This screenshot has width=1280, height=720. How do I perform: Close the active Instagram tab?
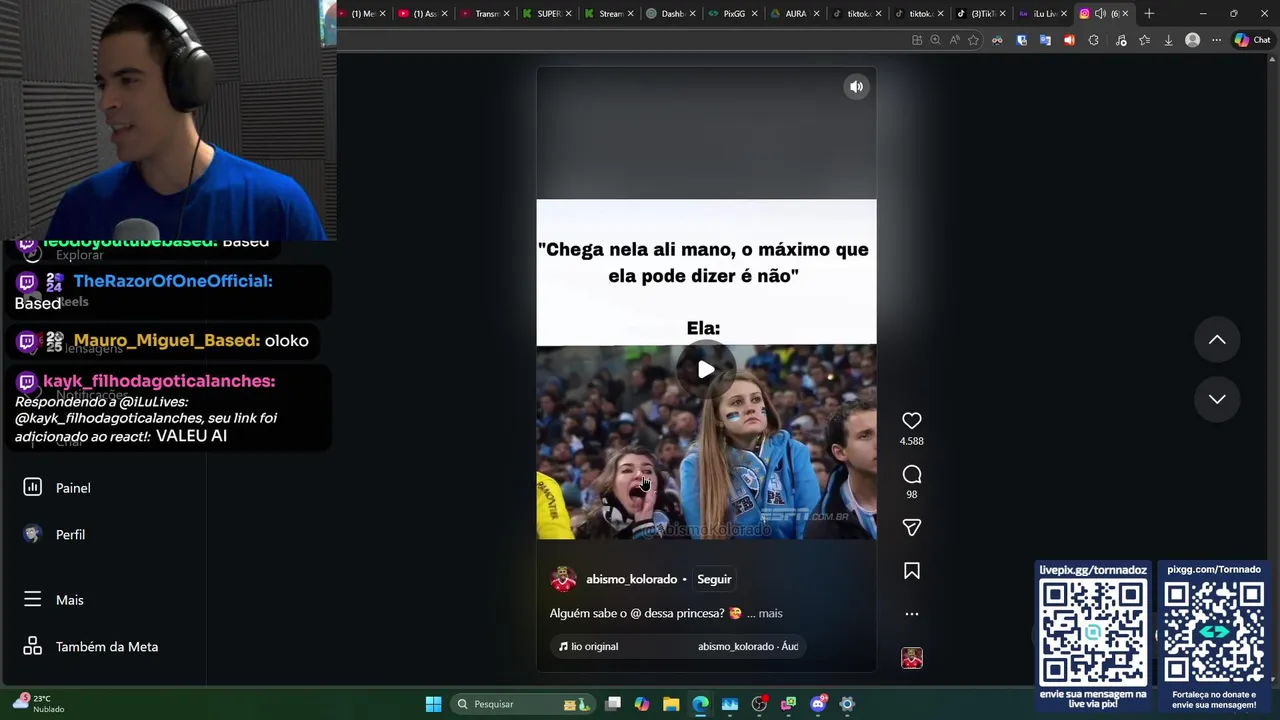point(1125,13)
